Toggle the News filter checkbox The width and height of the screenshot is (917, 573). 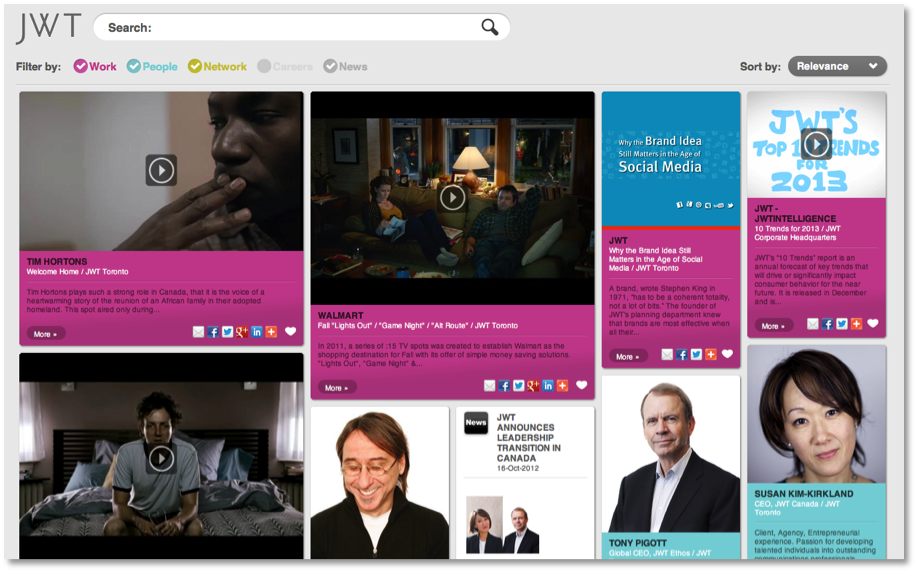[x=330, y=67]
